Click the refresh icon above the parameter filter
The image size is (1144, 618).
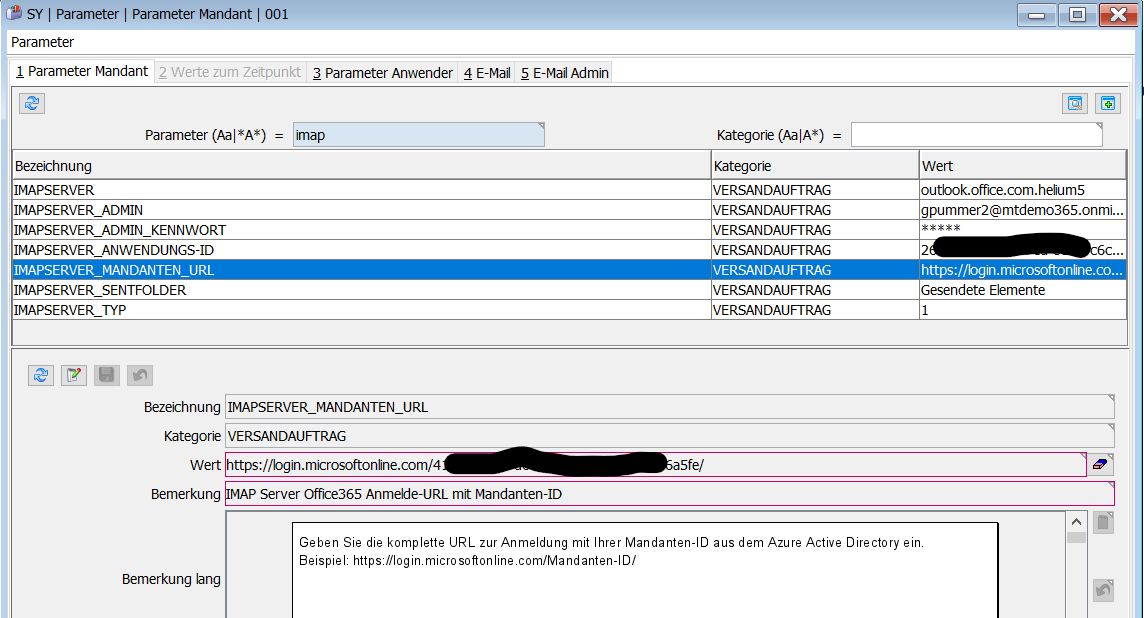(32, 103)
